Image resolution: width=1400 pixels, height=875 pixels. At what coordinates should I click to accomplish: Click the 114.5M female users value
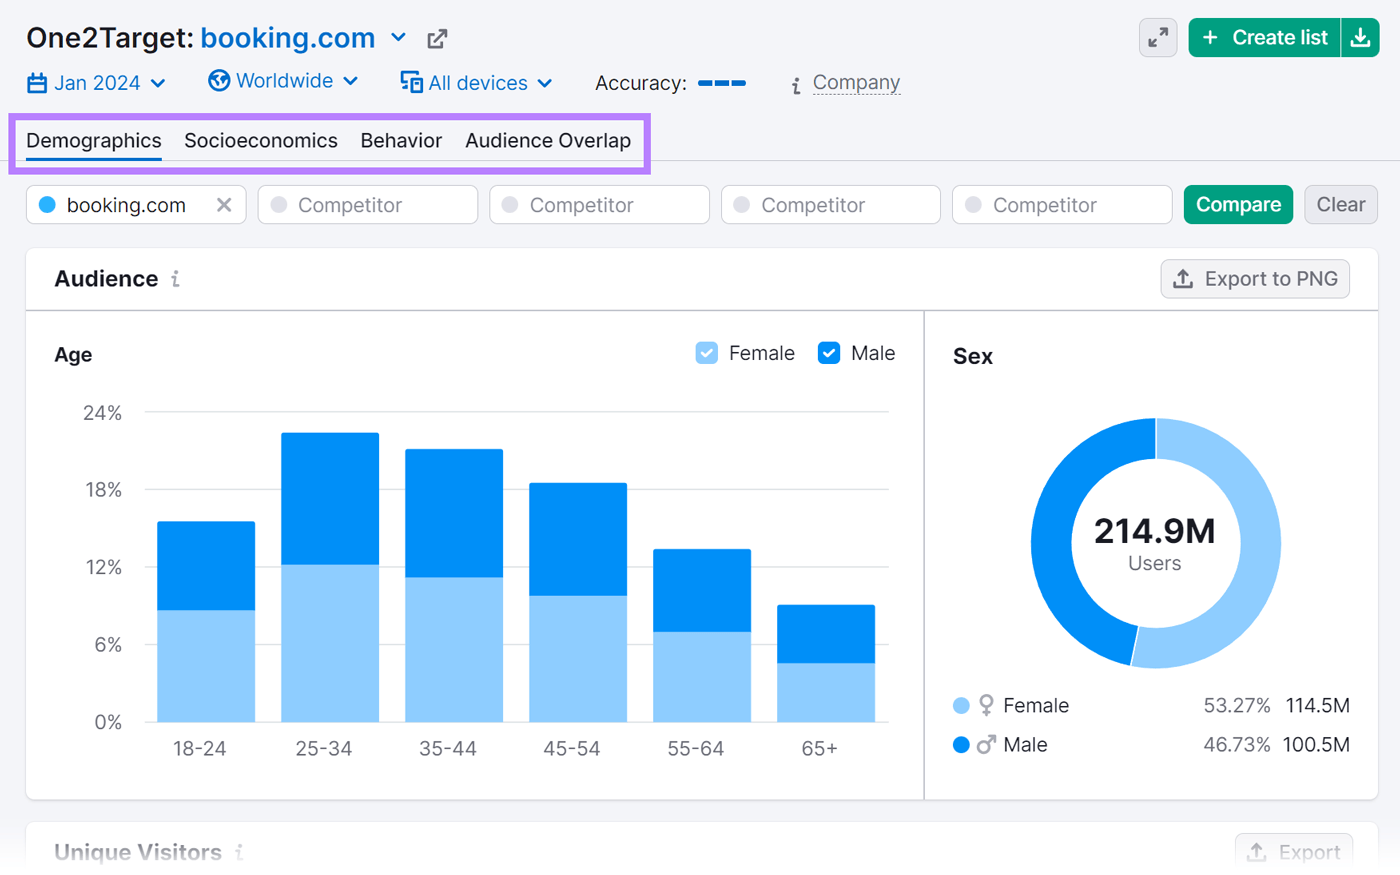tap(1318, 706)
